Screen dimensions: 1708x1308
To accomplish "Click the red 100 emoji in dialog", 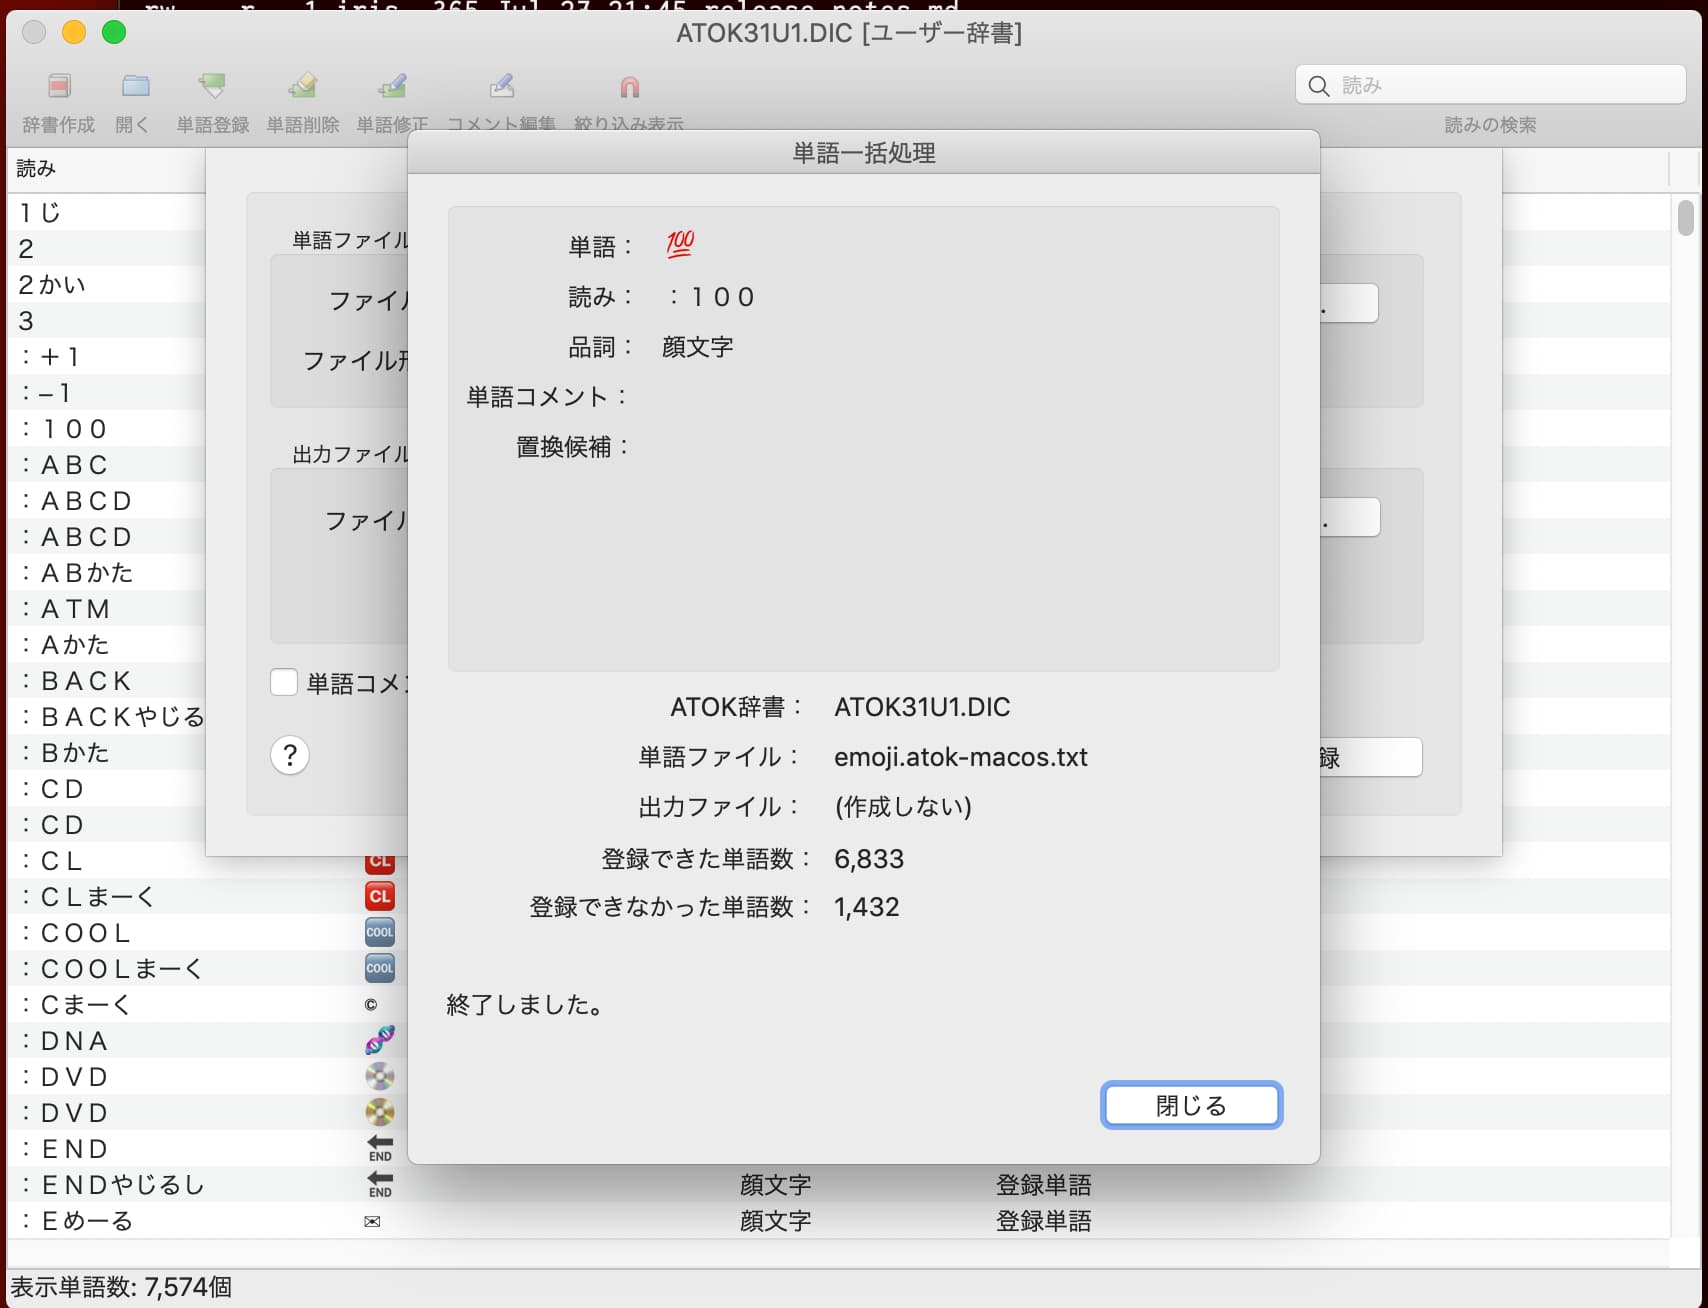I will click(680, 244).
